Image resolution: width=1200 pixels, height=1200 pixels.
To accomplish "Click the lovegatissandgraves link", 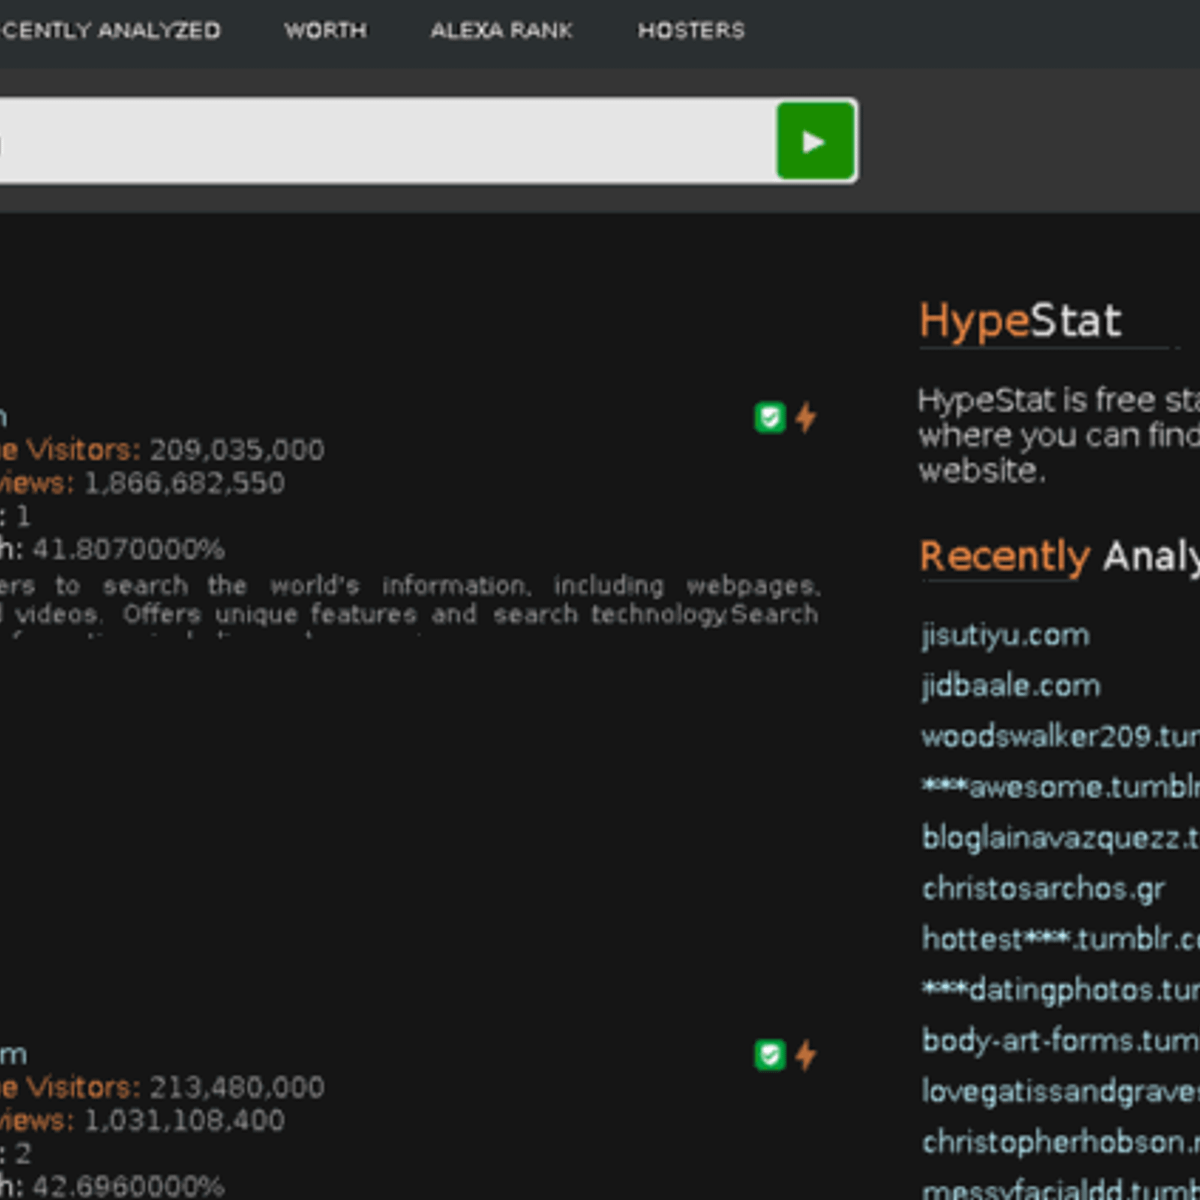I will pos(1058,1091).
